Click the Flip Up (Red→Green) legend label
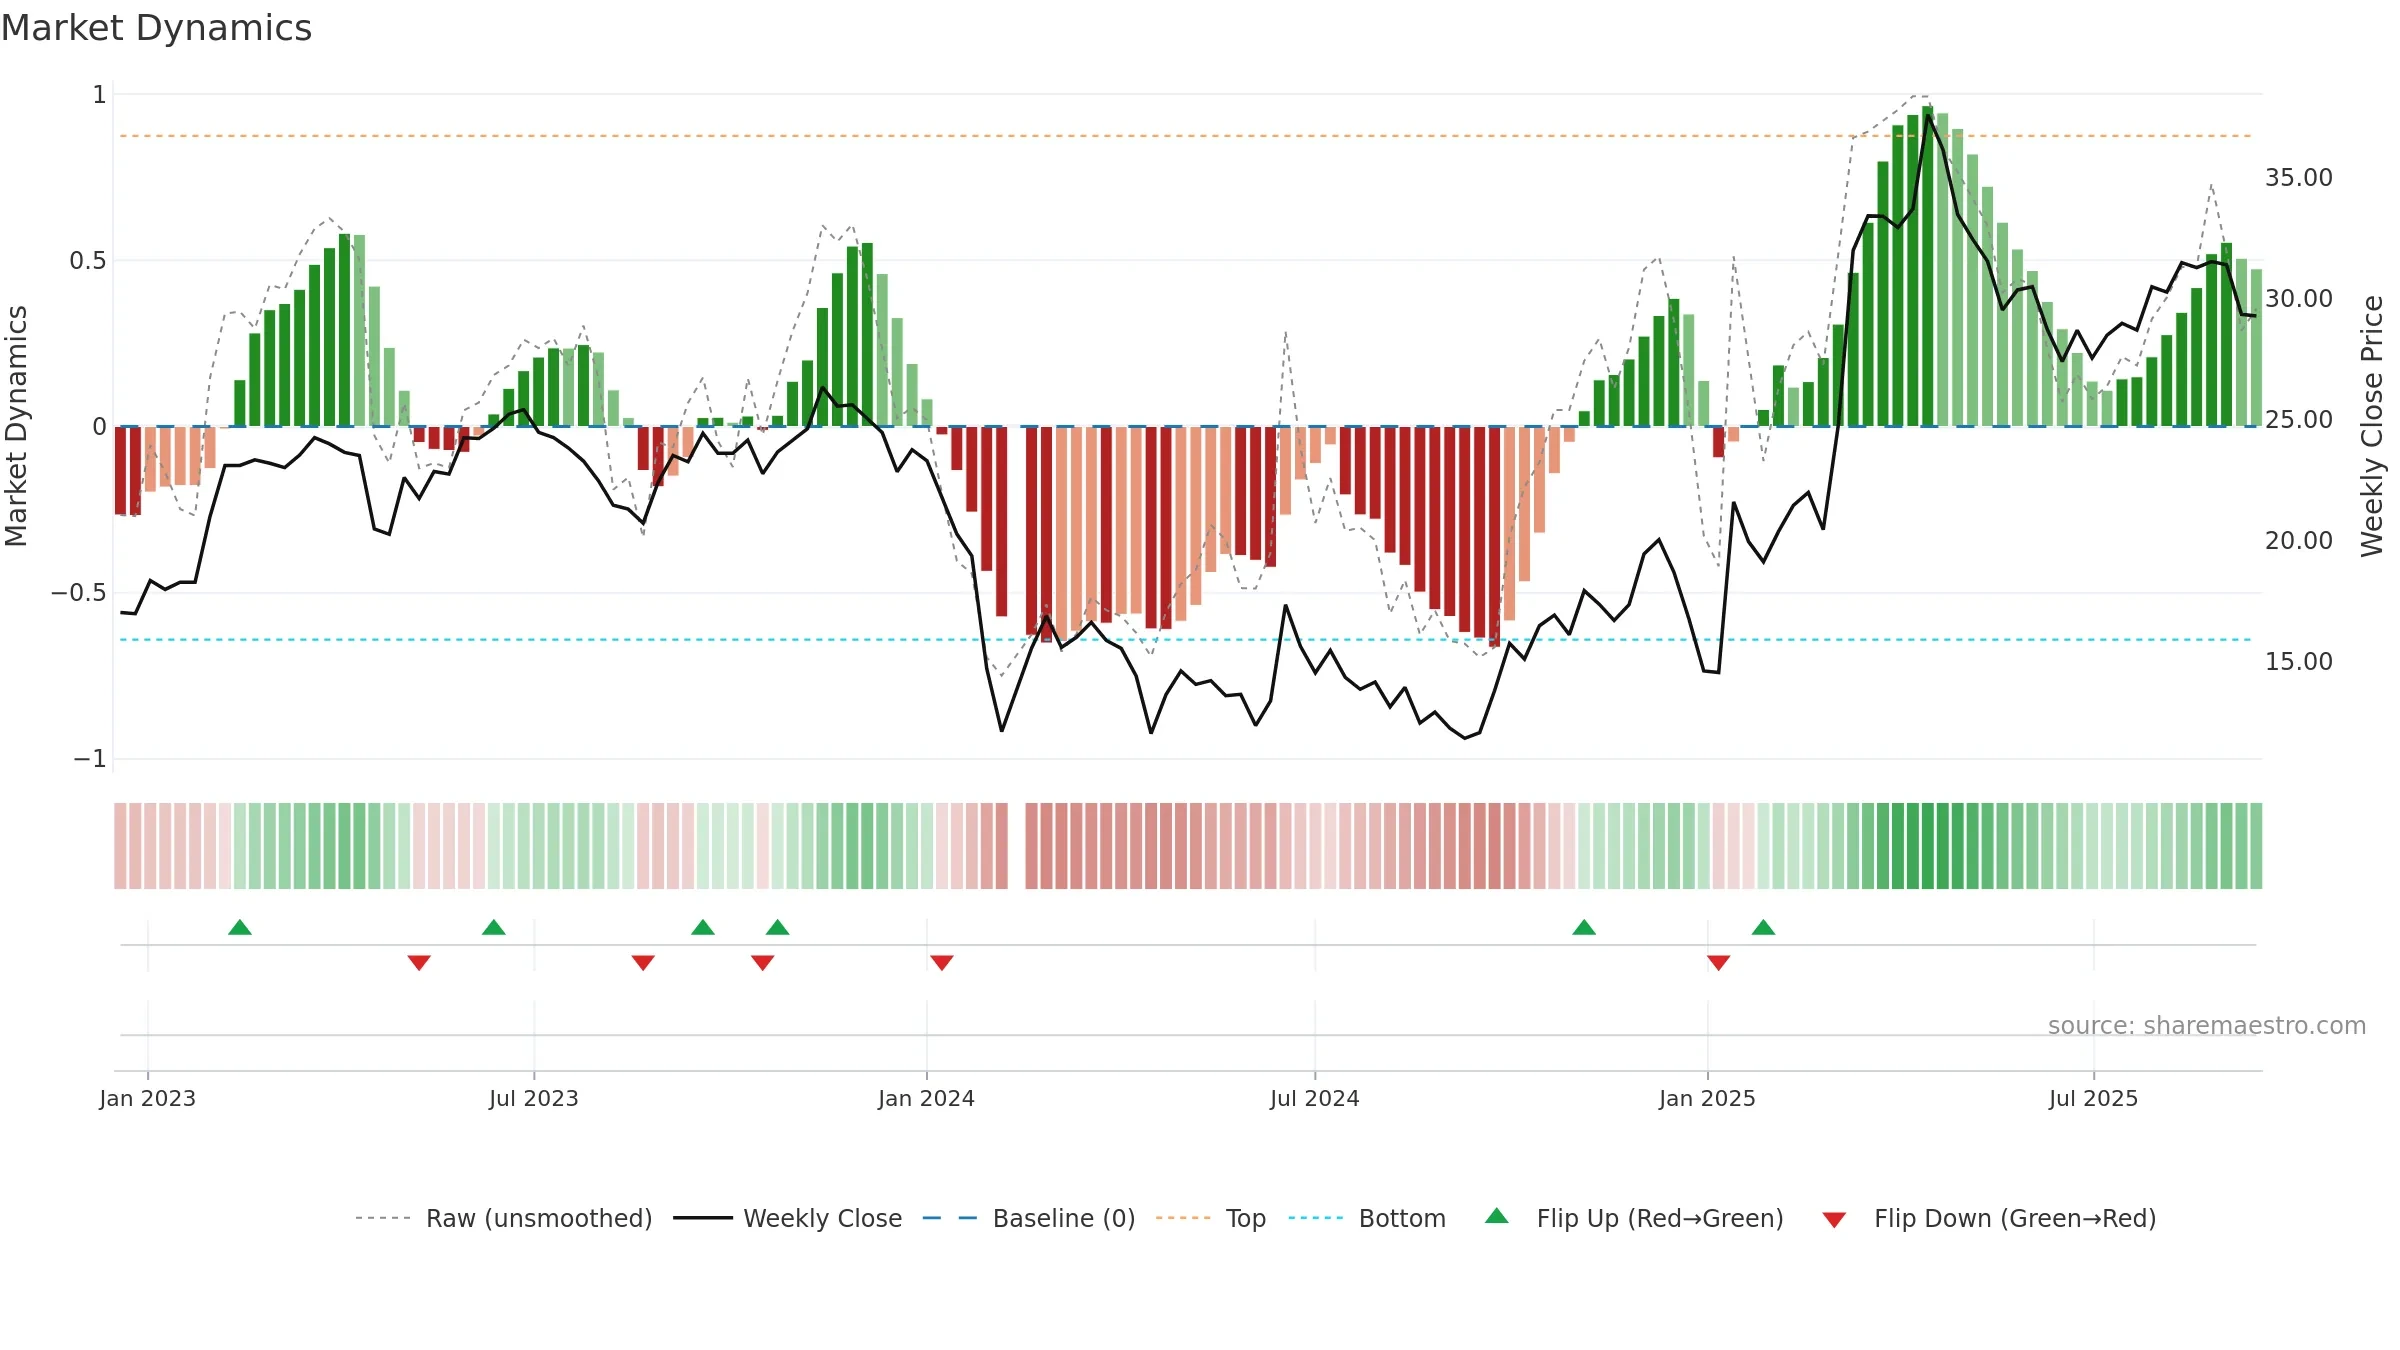The image size is (2400, 1350). click(1660, 1218)
